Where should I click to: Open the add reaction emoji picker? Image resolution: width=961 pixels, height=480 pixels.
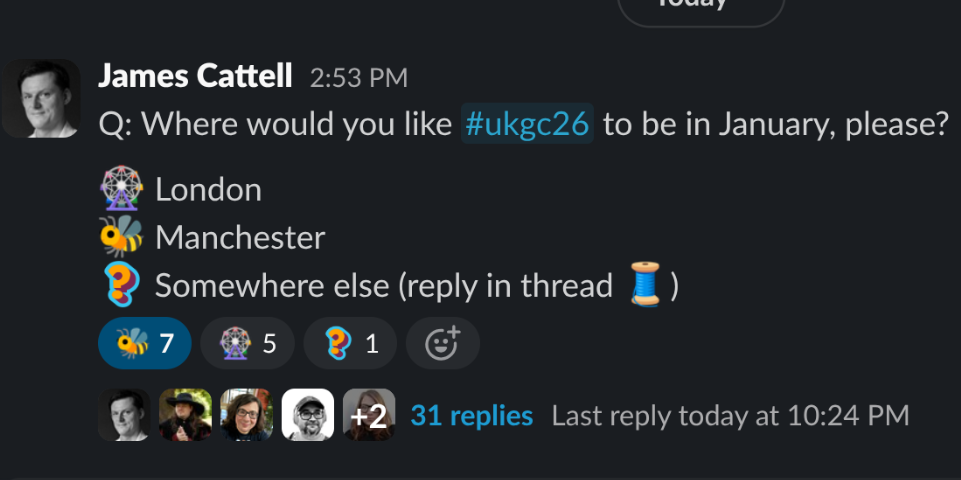coord(443,343)
